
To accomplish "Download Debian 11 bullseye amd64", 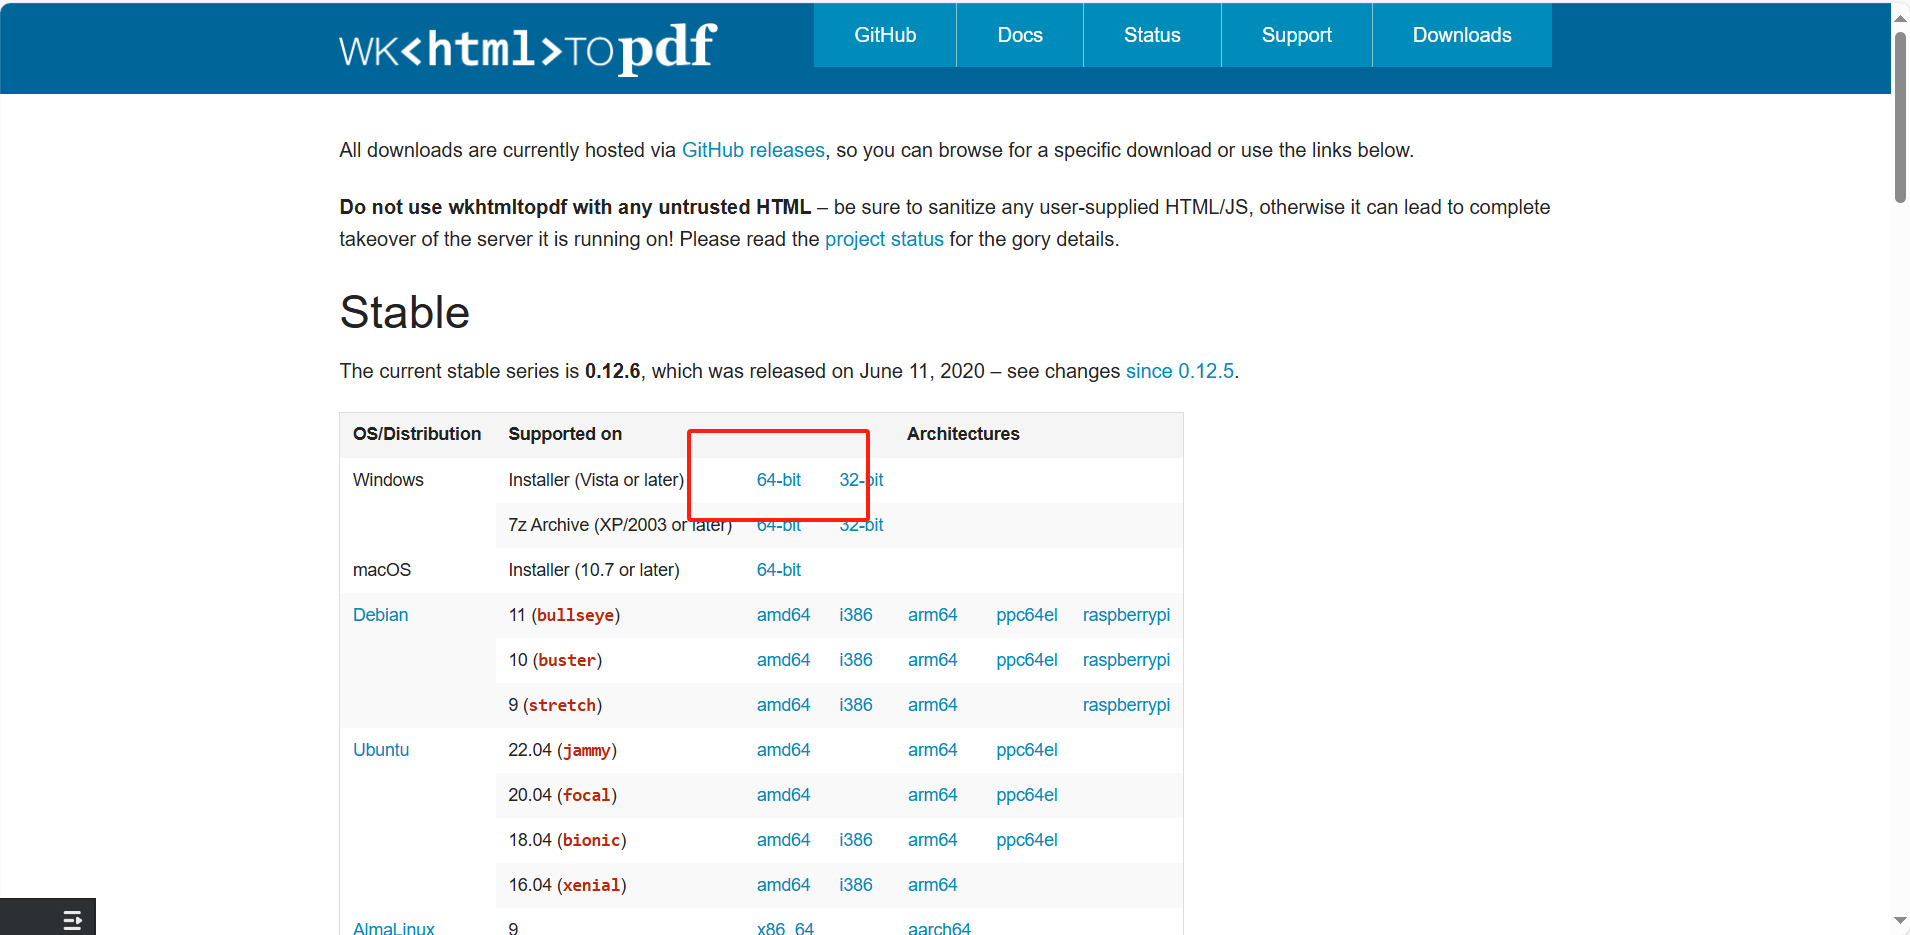I will (x=783, y=615).
